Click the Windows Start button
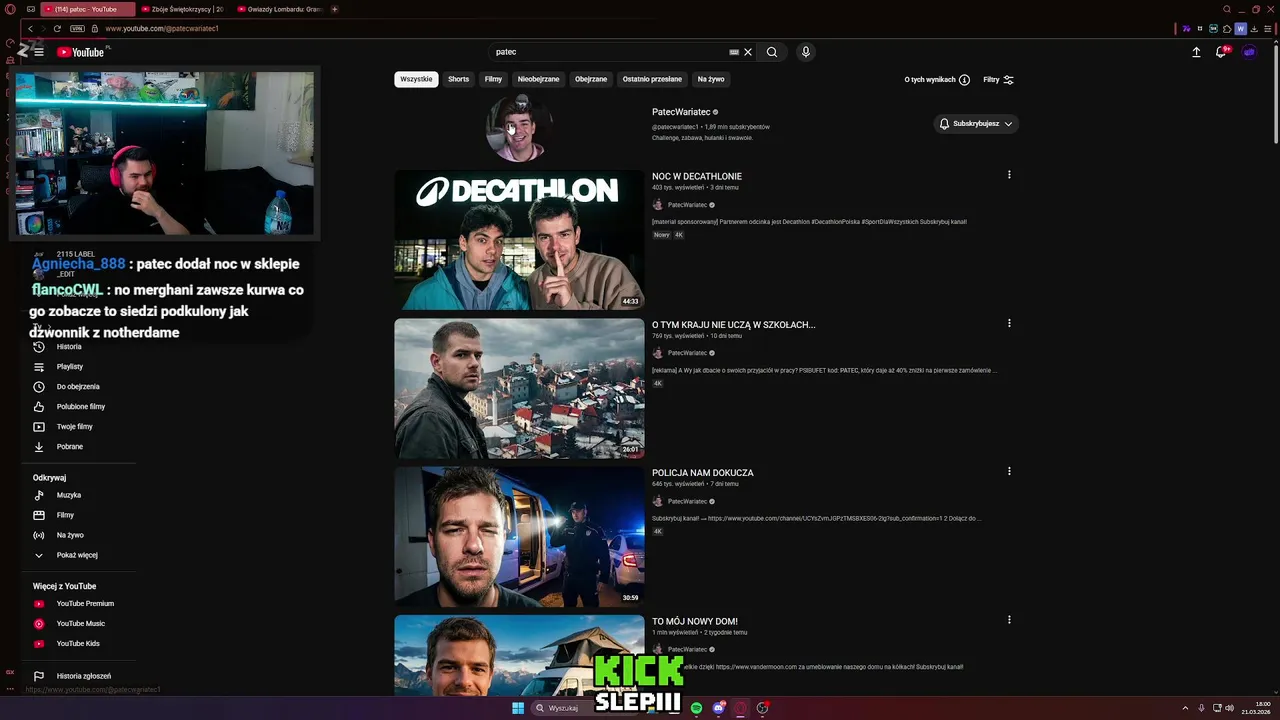Viewport: 1280px width, 720px height. click(x=518, y=708)
